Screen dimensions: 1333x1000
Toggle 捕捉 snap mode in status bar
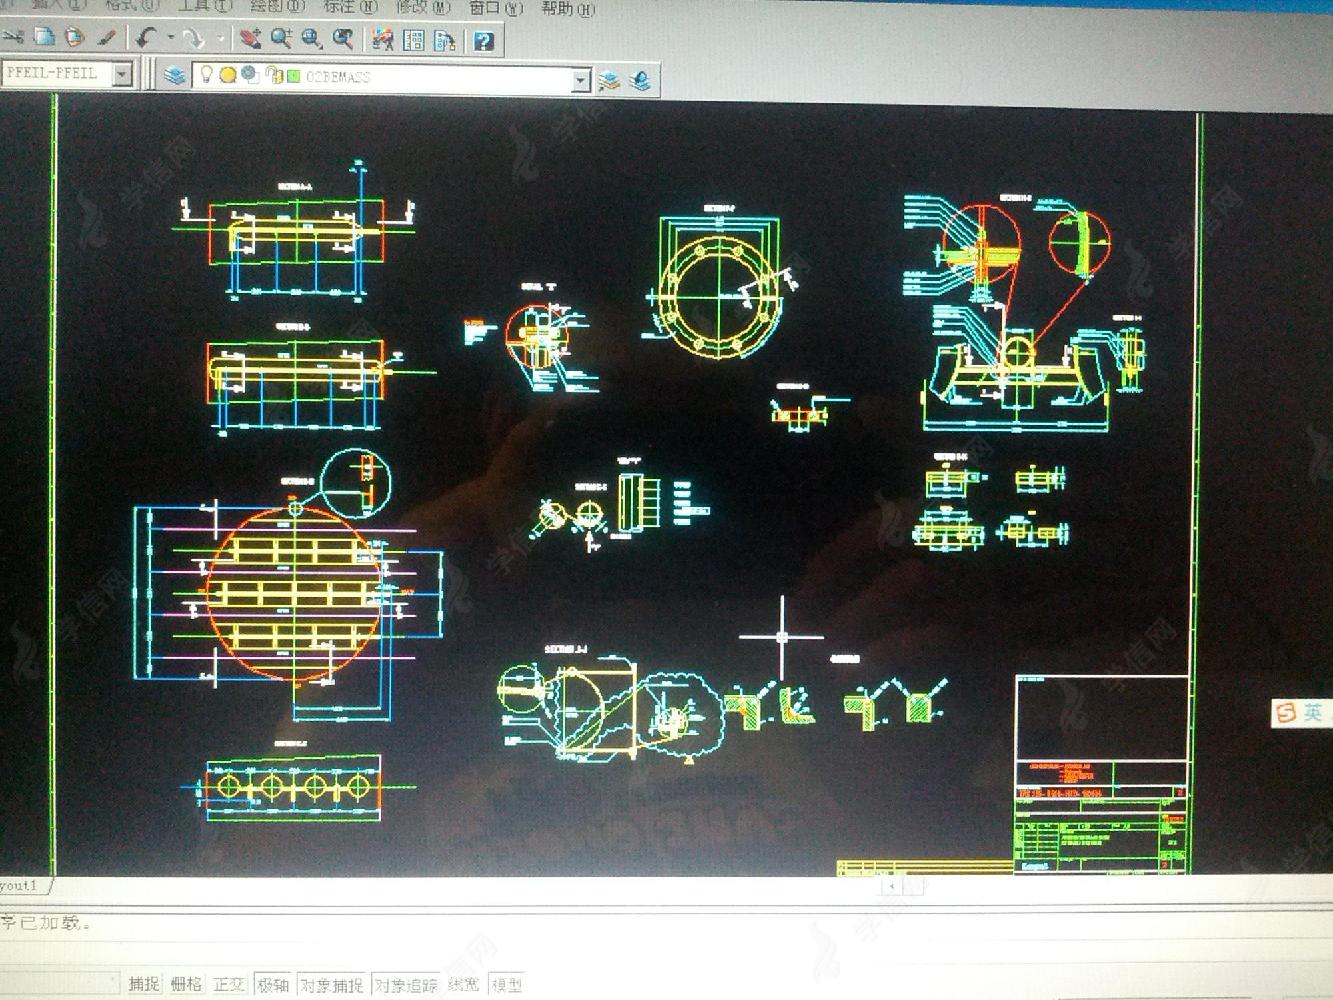point(143,984)
